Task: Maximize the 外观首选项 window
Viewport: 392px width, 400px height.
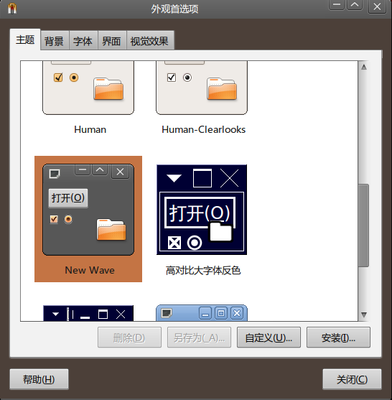Action: pyautogui.click(x=355, y=5)
